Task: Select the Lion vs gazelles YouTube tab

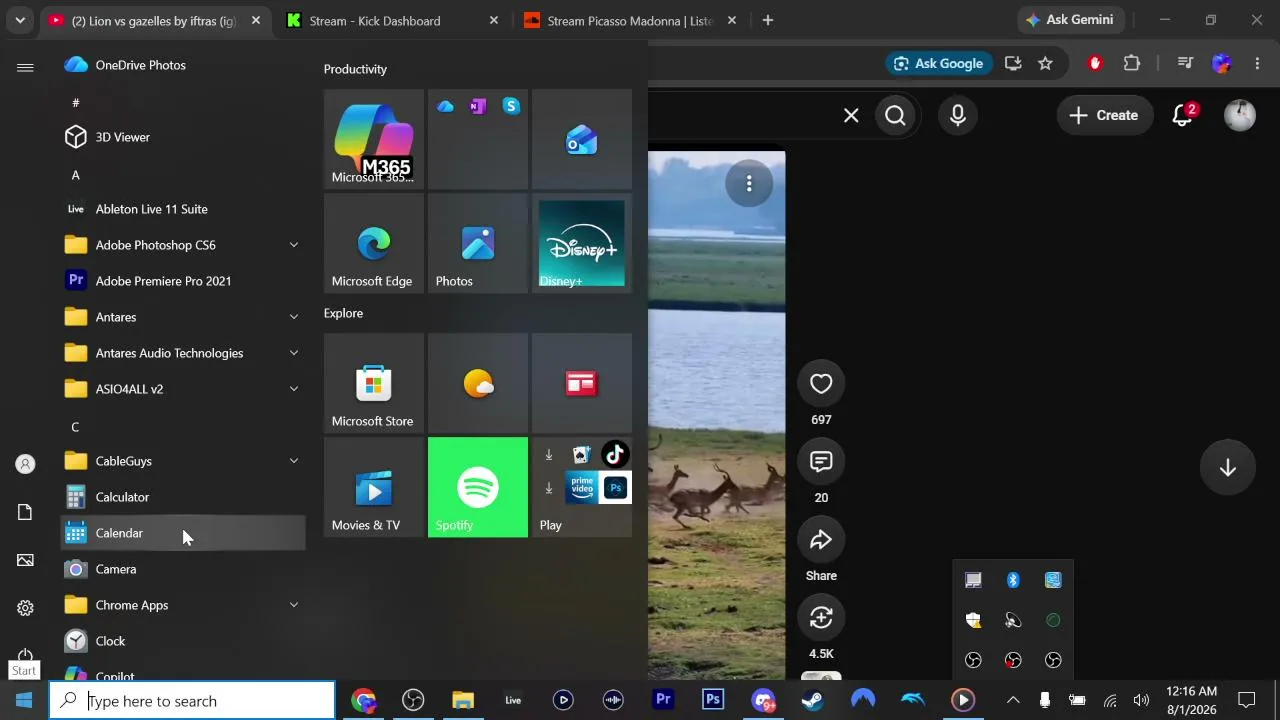Action: point(153,20)
